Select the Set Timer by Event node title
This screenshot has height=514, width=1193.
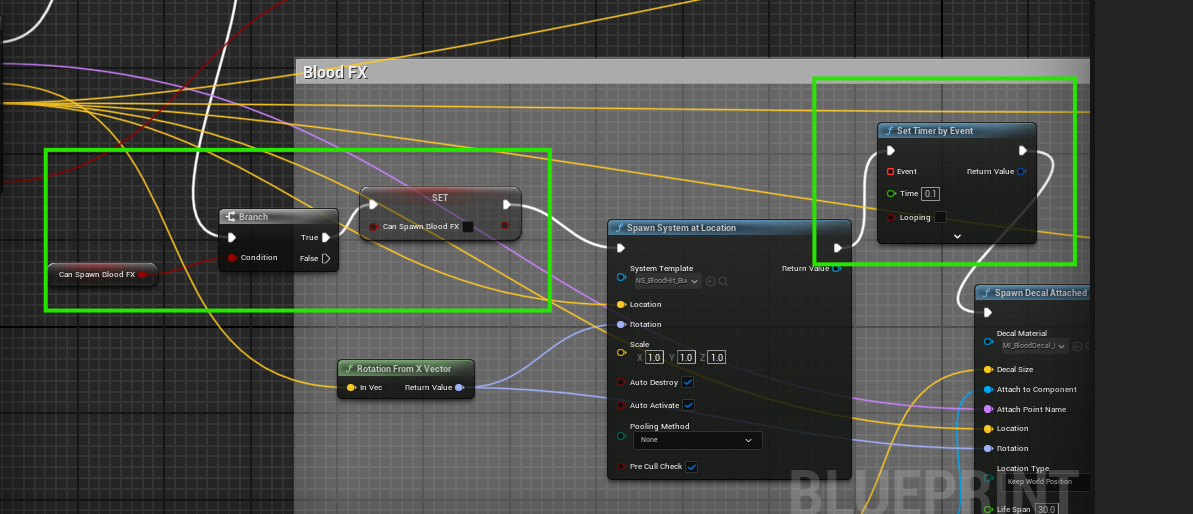tap(934, 131)
